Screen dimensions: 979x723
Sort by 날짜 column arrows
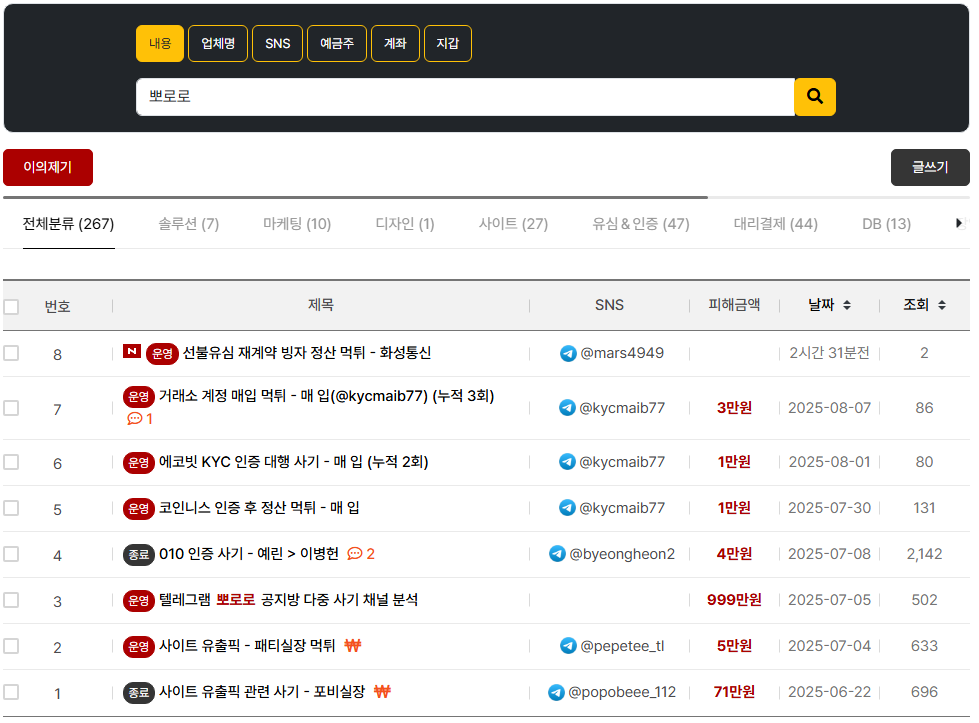847,305
